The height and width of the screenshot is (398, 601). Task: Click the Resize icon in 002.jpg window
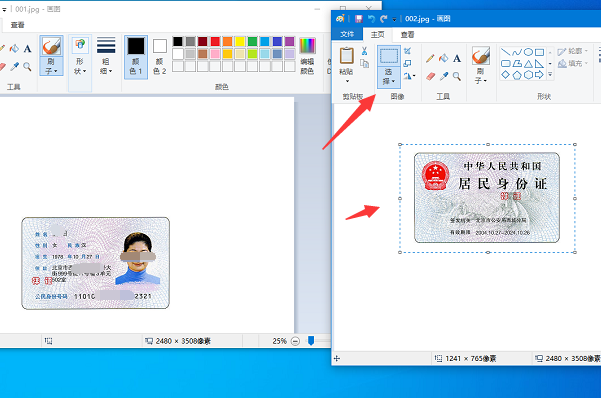pyautogui.click(x=407, y=63)
